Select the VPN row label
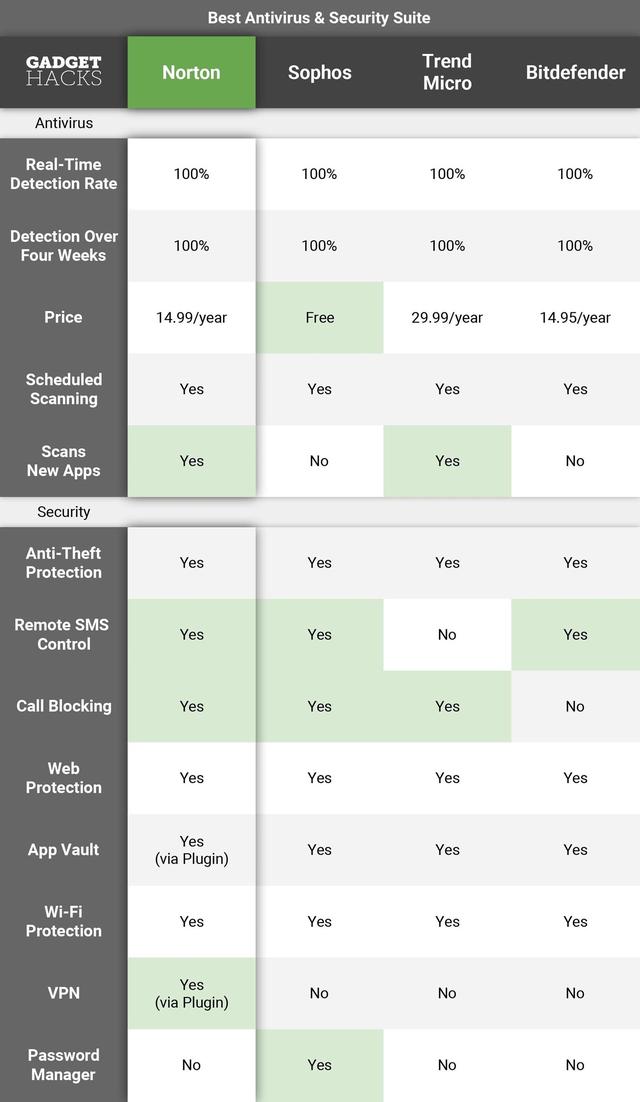640x1102 pixels. pyautogui.click(x=64, y=993)
